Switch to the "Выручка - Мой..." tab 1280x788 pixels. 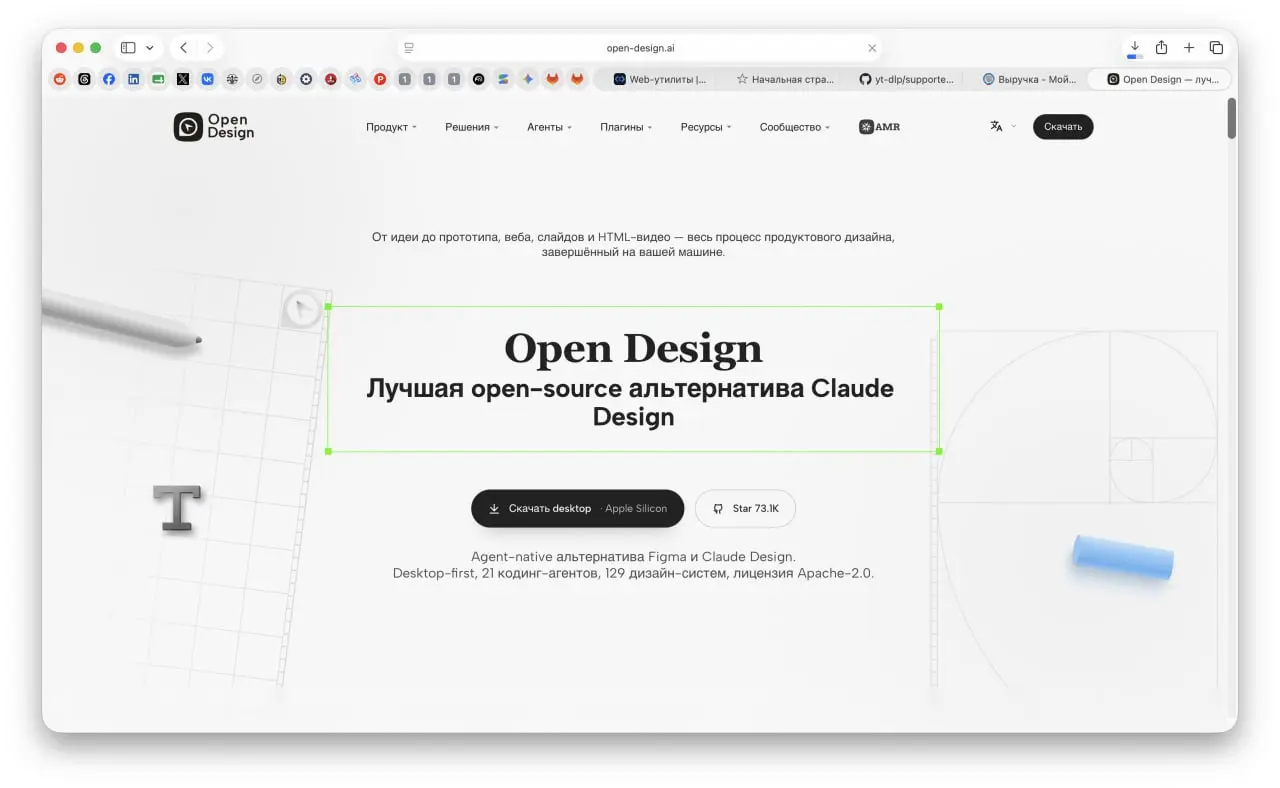1028,79
